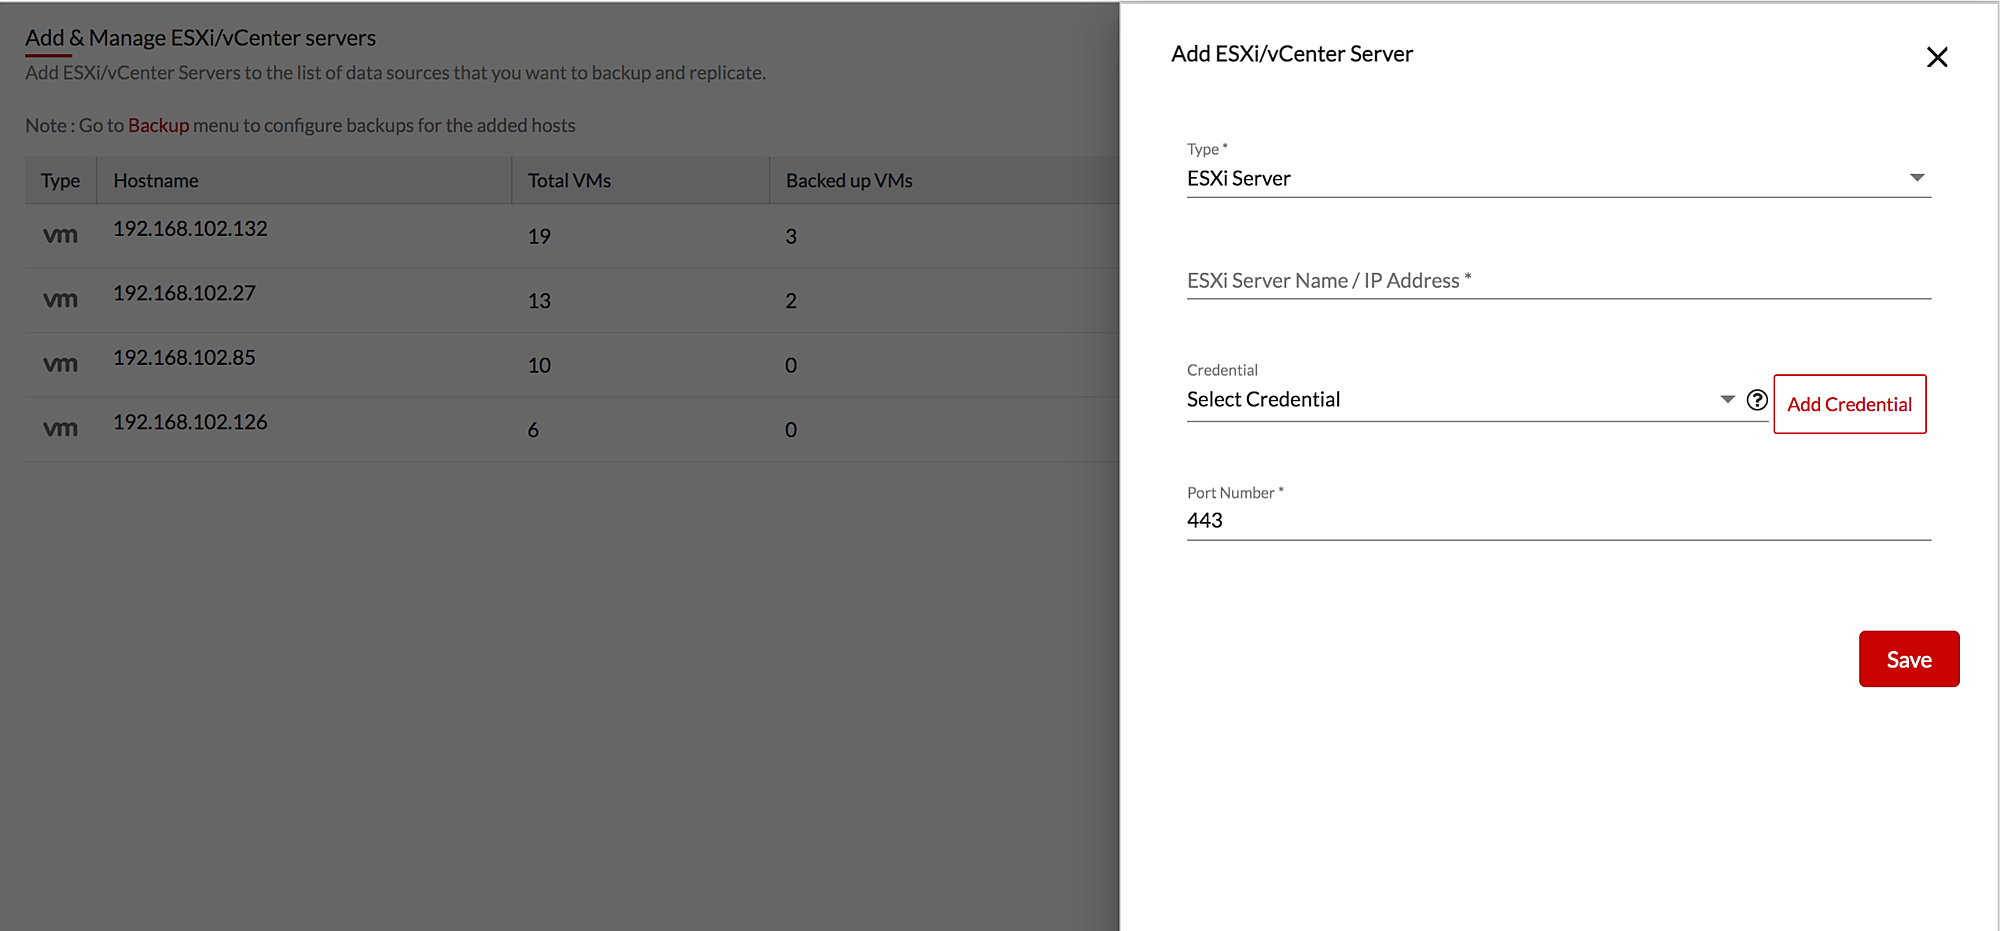Click the Add ESXi/vCenter Server panel title
The width and height of the screenshot is (2000, 931).
pyautogui.click(x=1292, y=54)
